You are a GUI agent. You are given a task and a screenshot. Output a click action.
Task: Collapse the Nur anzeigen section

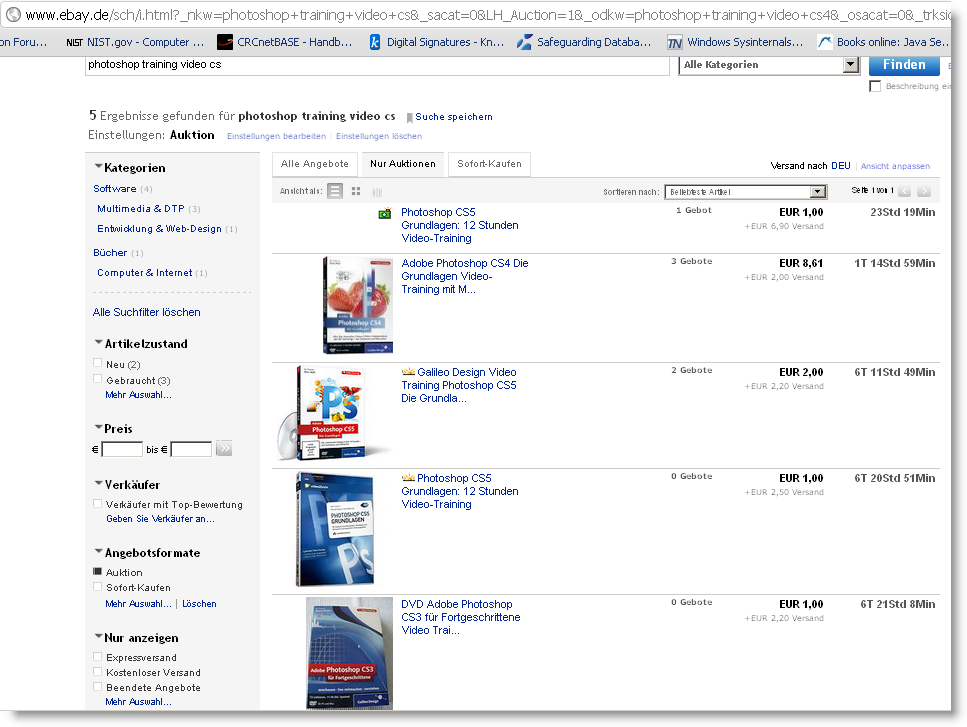[x=99, y=636]
